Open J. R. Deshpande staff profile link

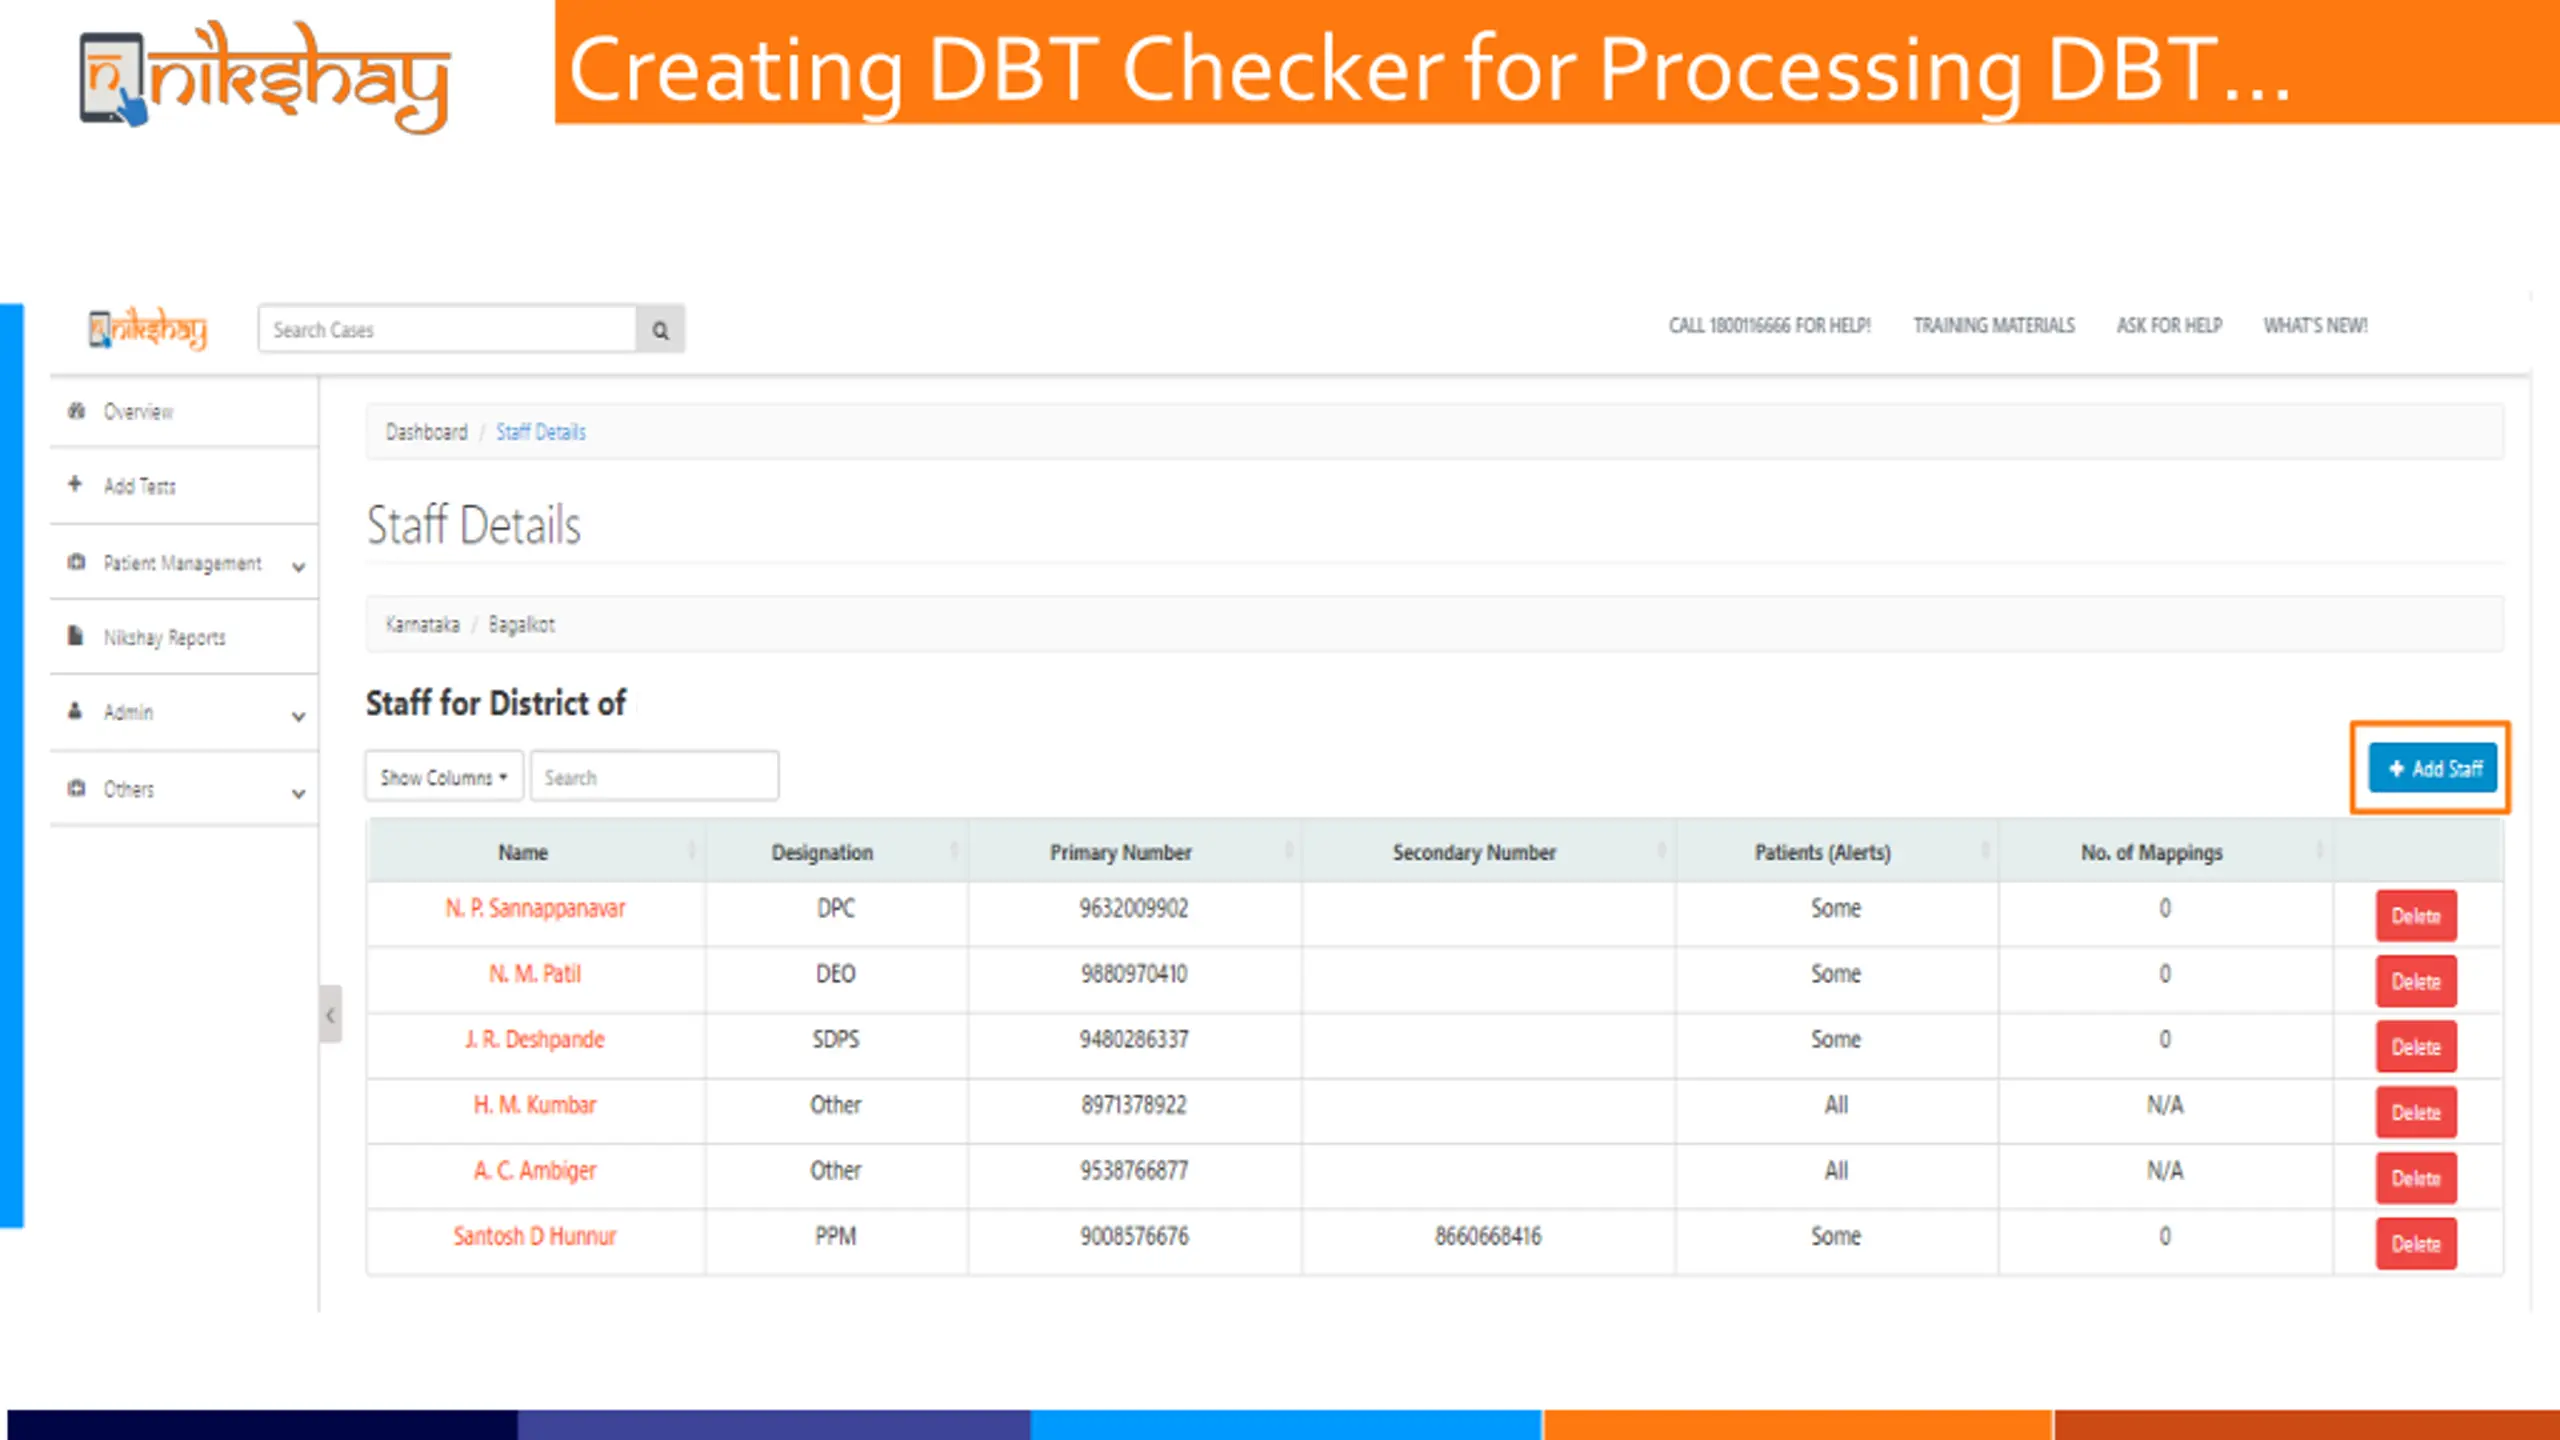click(535, 1039)
